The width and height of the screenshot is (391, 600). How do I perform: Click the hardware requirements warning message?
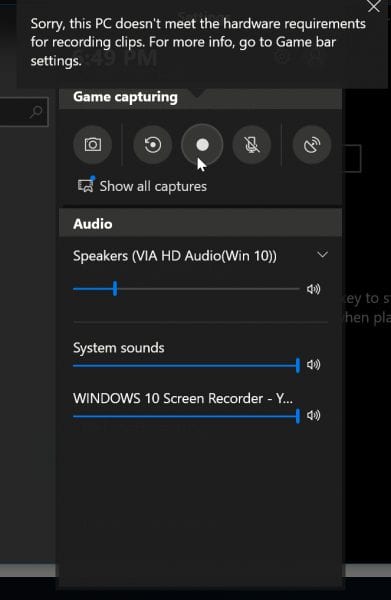[198, 42]
